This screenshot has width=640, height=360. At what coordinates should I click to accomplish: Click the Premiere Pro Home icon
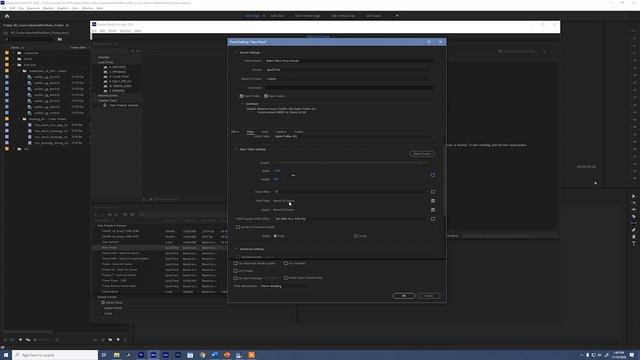(7, 16)
